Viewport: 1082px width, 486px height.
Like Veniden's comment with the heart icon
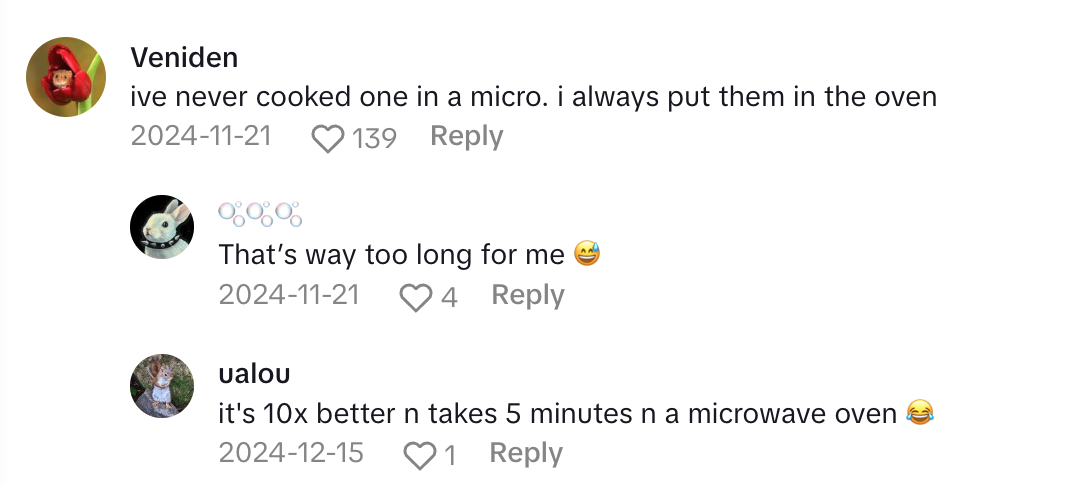pos(327,137)
